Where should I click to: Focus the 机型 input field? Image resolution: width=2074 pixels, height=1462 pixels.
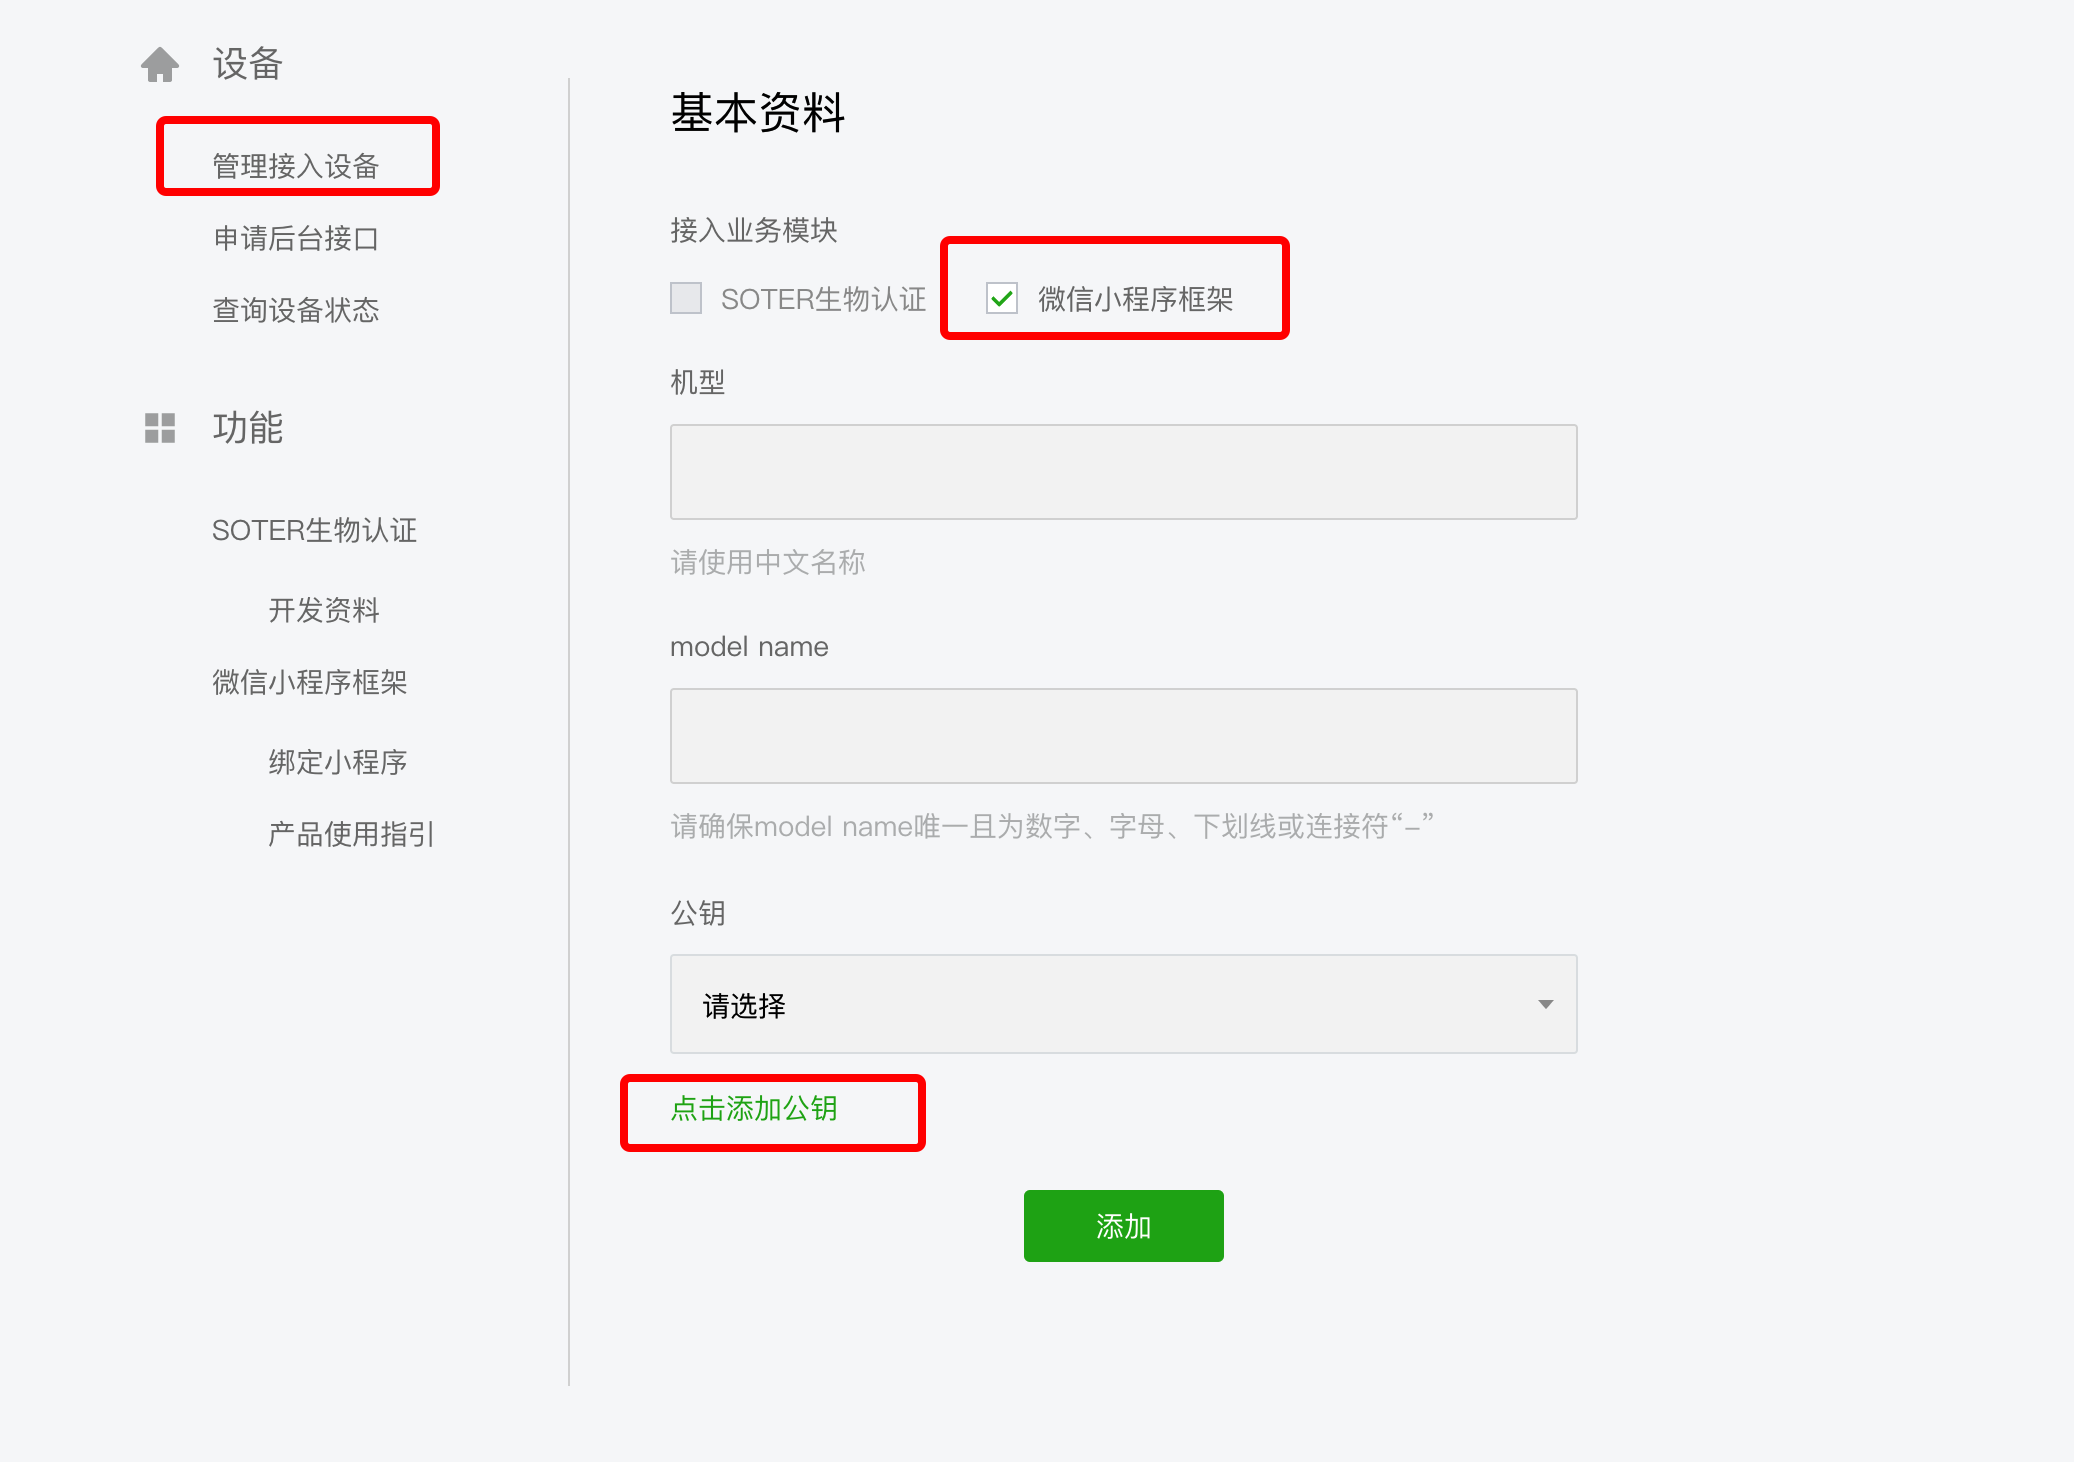(1122, 472)
